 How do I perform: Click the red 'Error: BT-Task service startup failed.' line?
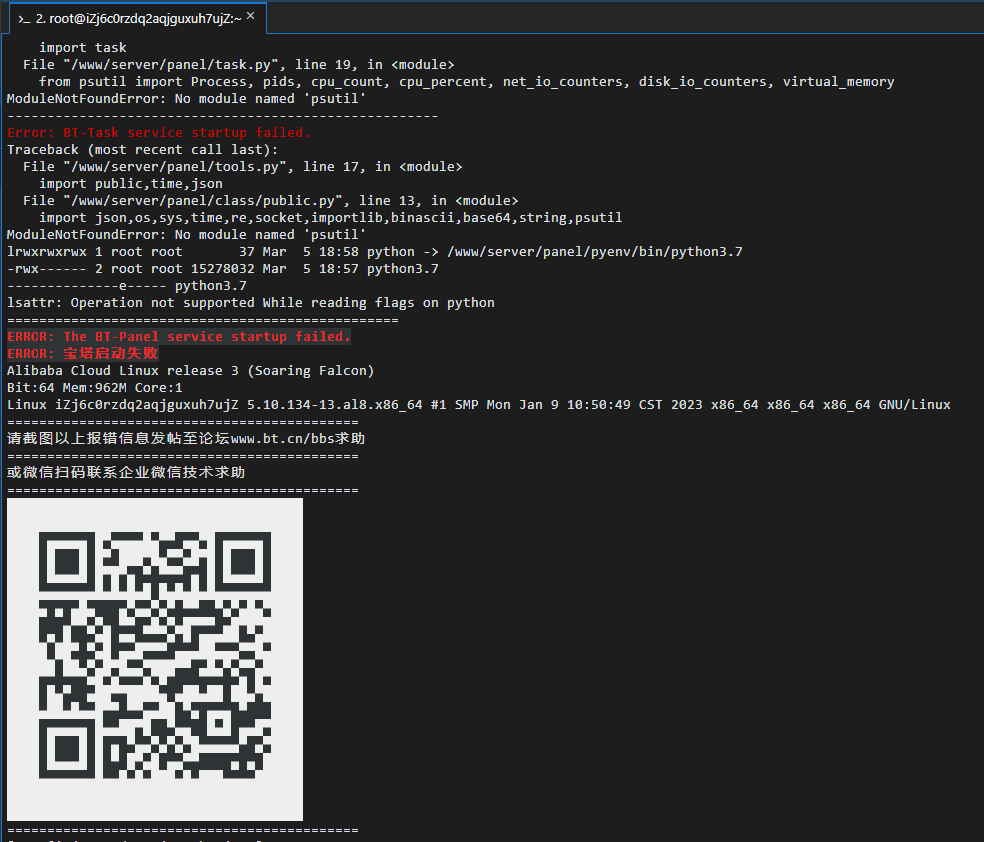[x=159, y=132]
